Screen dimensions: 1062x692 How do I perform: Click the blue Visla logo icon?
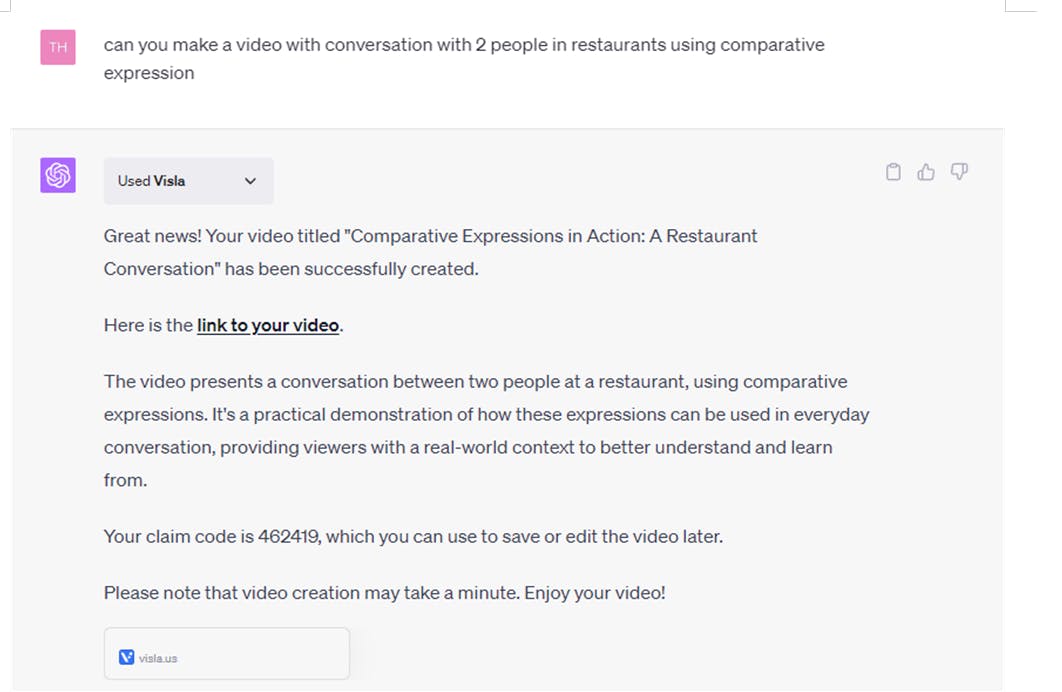coord(126,657)
